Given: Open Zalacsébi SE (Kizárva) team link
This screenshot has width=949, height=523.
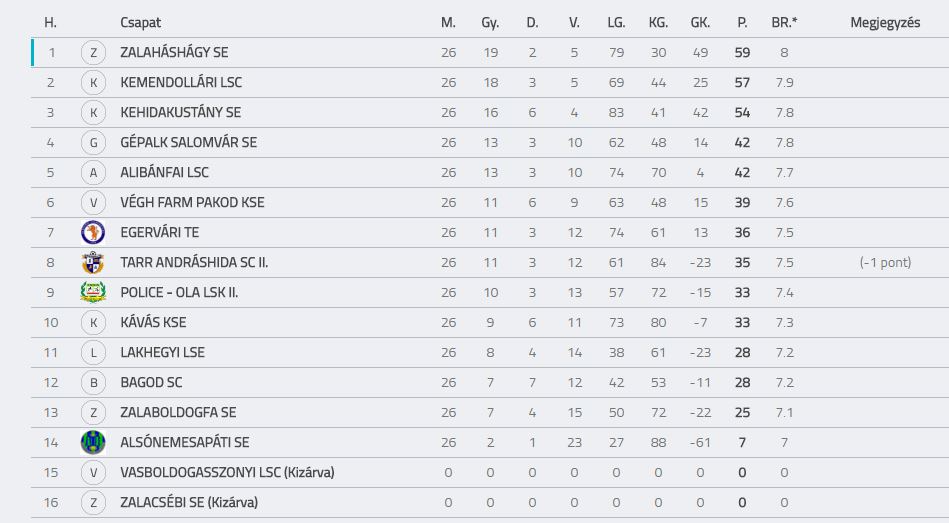Looking at the screenshot, I should 189,502.
